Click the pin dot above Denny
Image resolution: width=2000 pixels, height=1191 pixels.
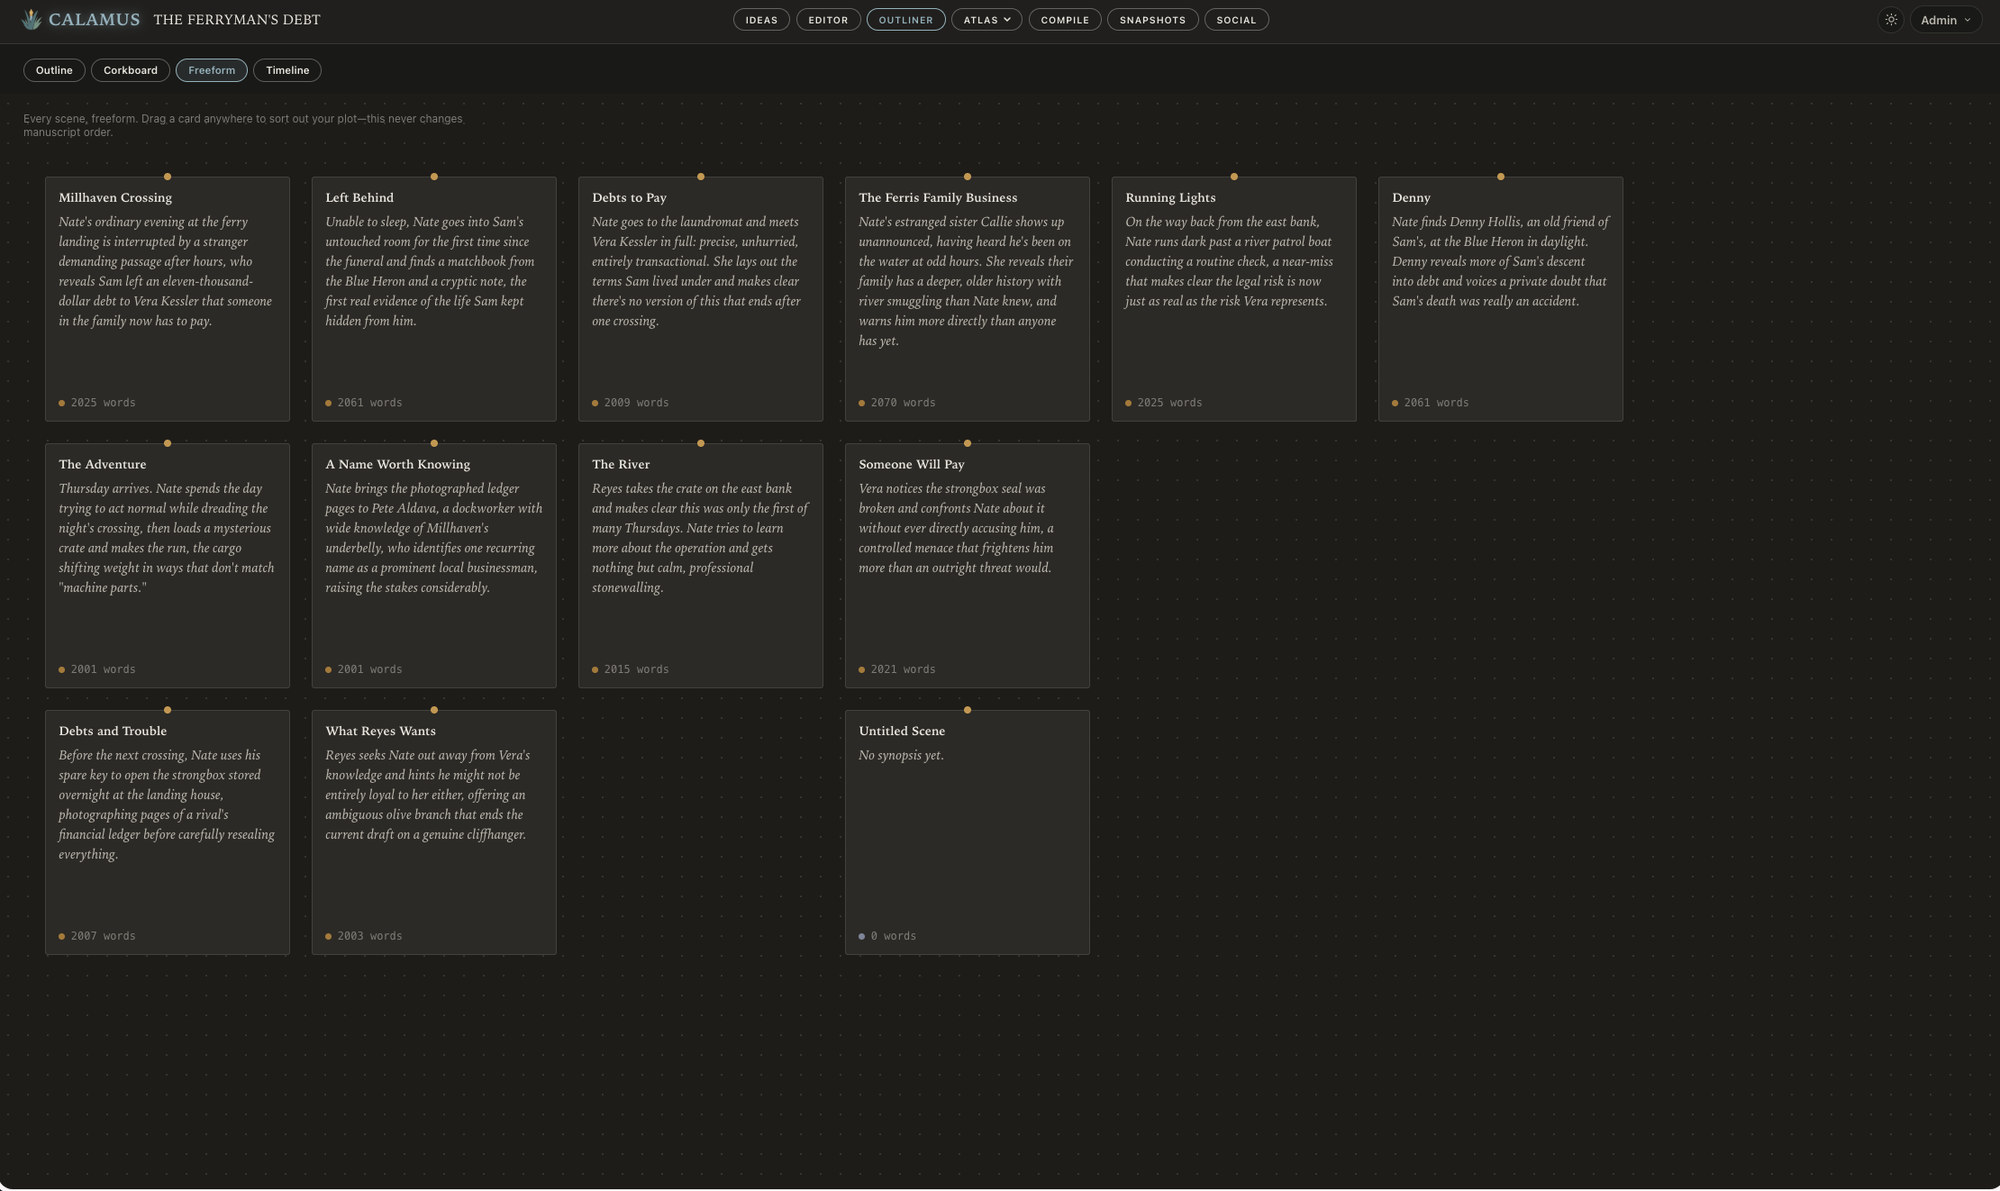pyautogui.click(x=1501, y=177)
